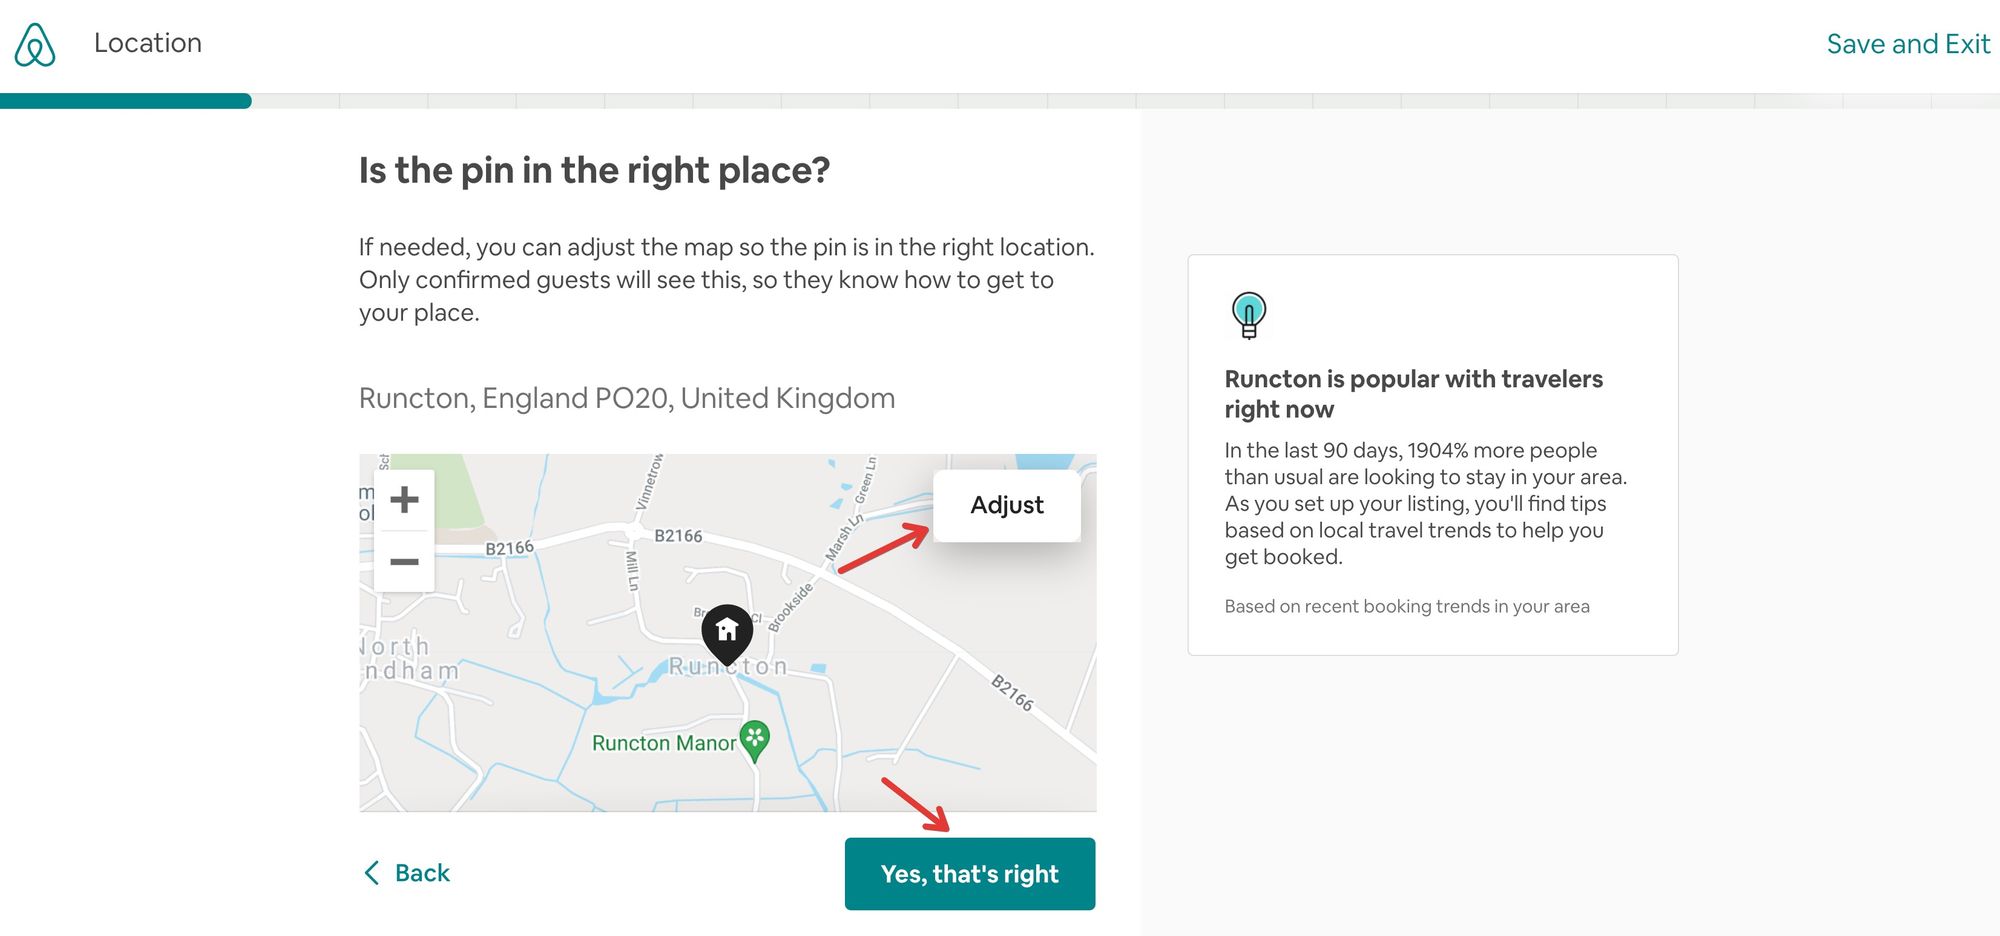Viewport: 2000px width, 936px height.
Task: Zoom in the map with plus icon
Action: click(x=404, y=499)
